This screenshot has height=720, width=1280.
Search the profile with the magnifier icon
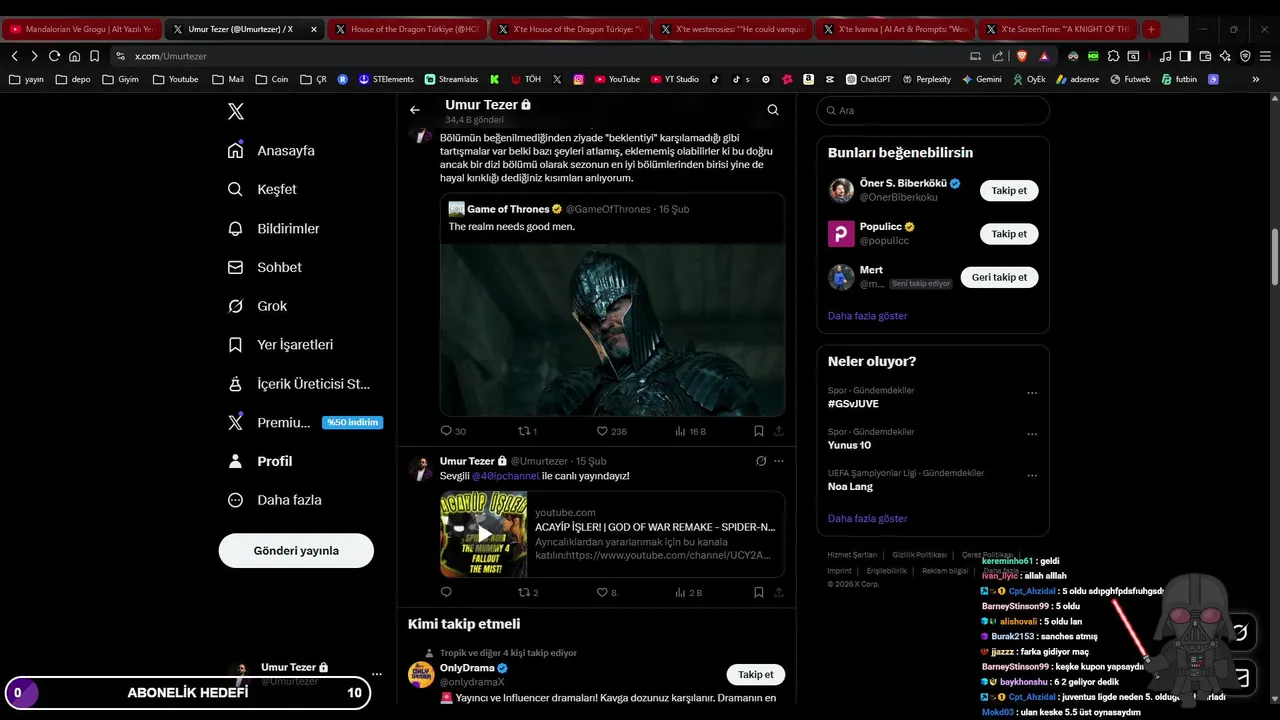773,110
